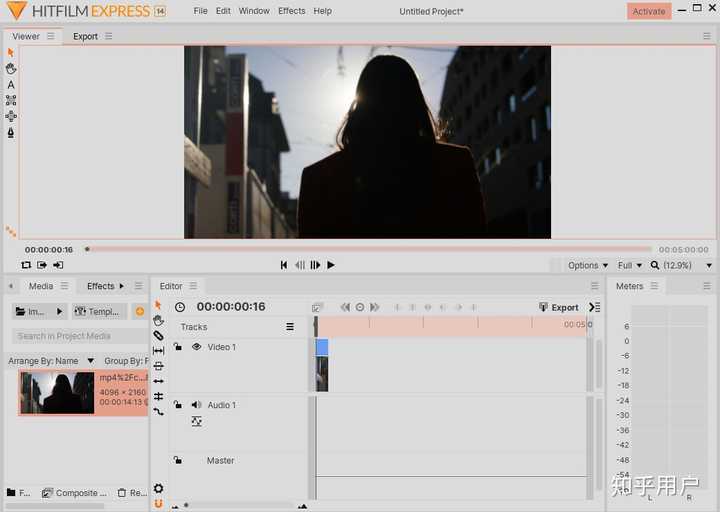The image size is (720, 512).
Task: Toggle loop playback icon
Action: 26,265
